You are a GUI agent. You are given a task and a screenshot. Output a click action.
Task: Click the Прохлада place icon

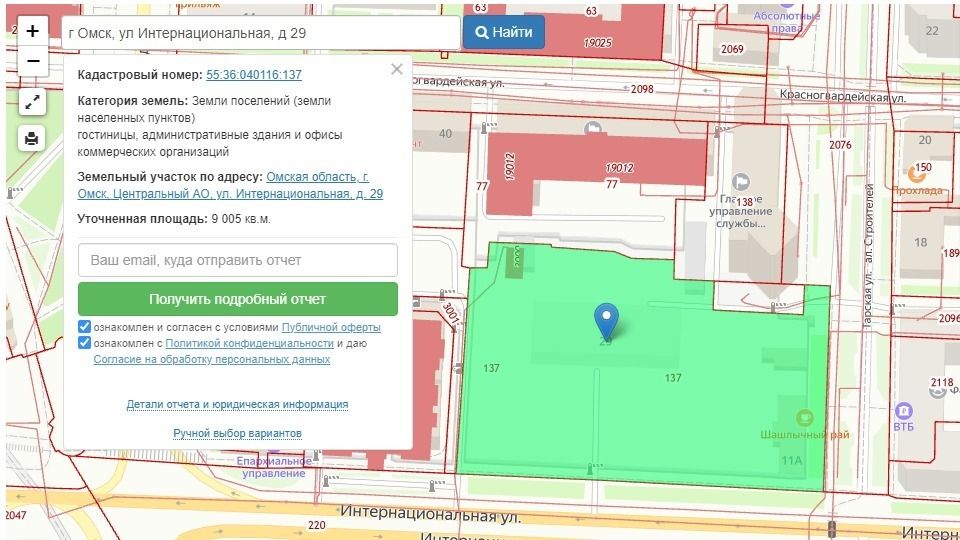click(917, 173)
